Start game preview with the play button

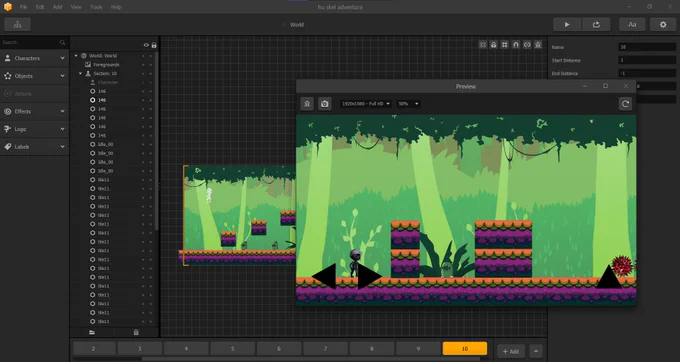point(567,24)
